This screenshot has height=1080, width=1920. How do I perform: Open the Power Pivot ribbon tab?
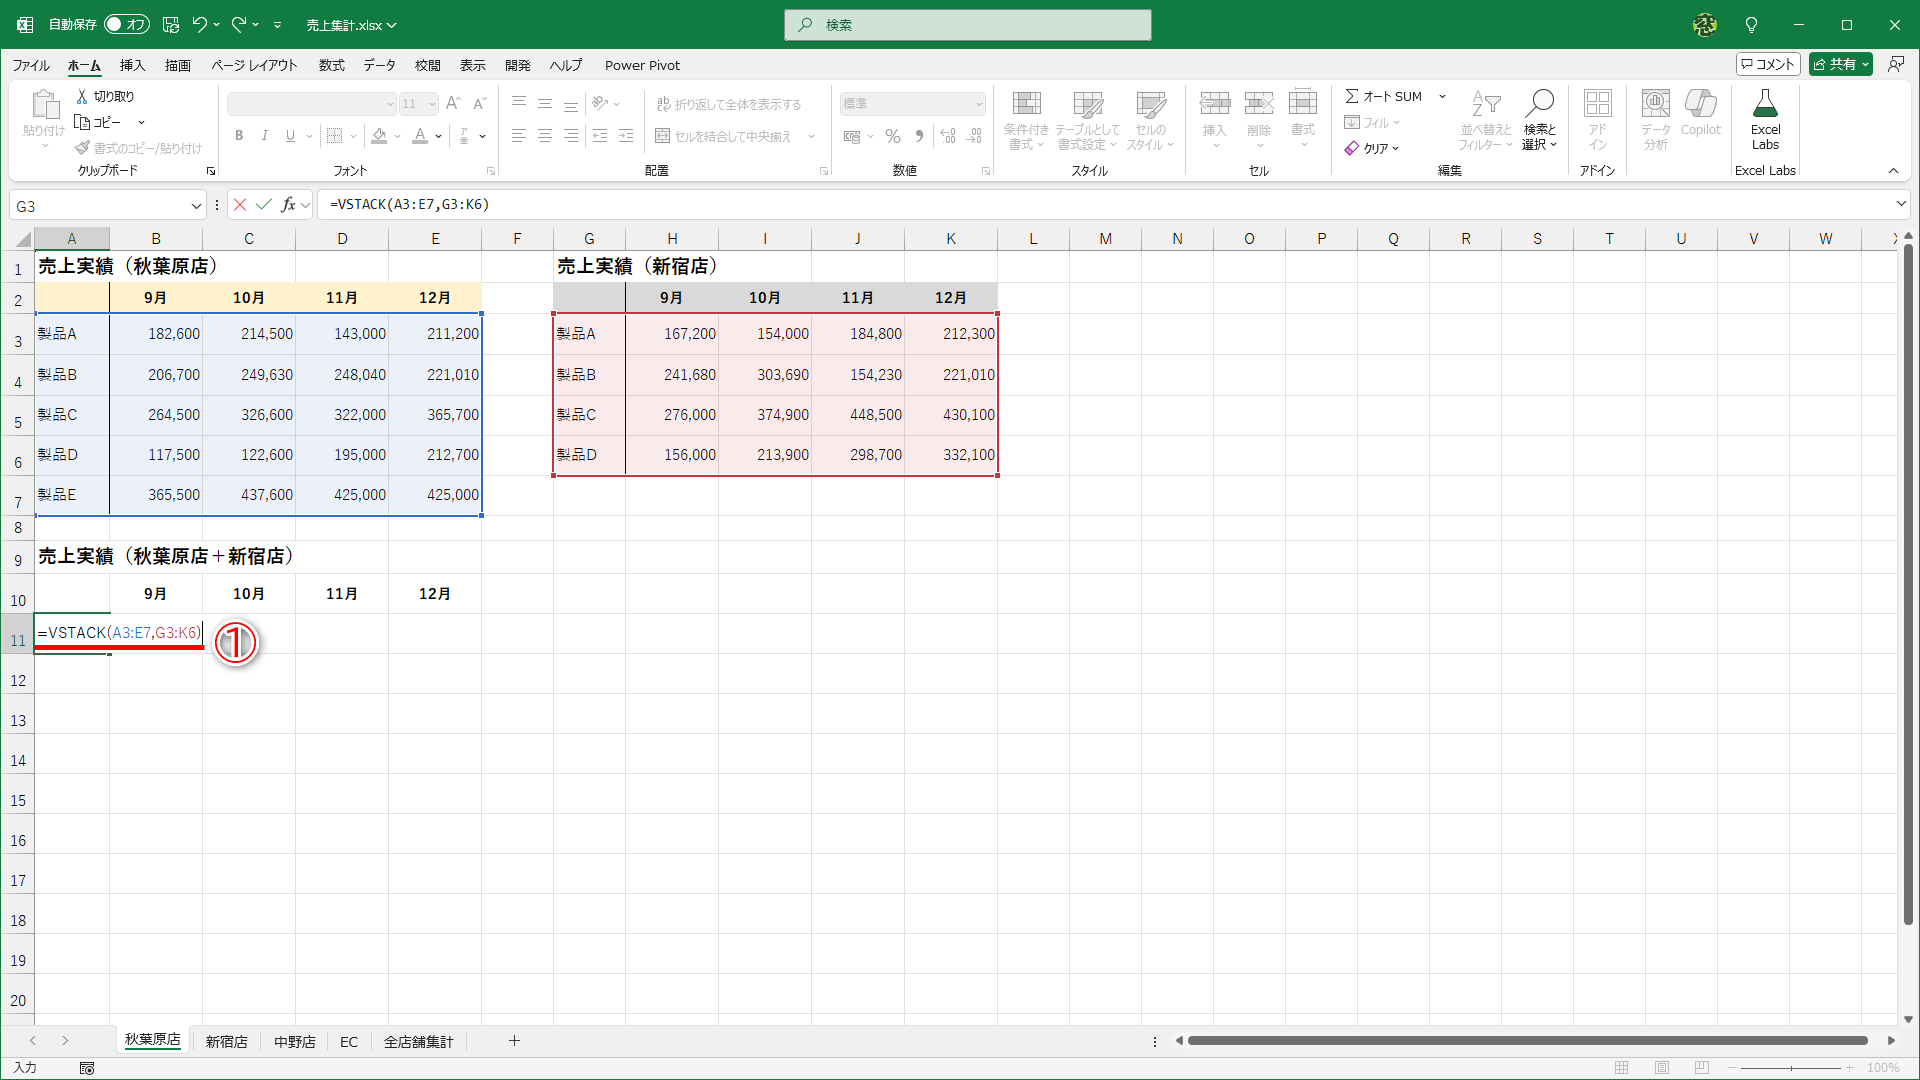pos(642,65)
